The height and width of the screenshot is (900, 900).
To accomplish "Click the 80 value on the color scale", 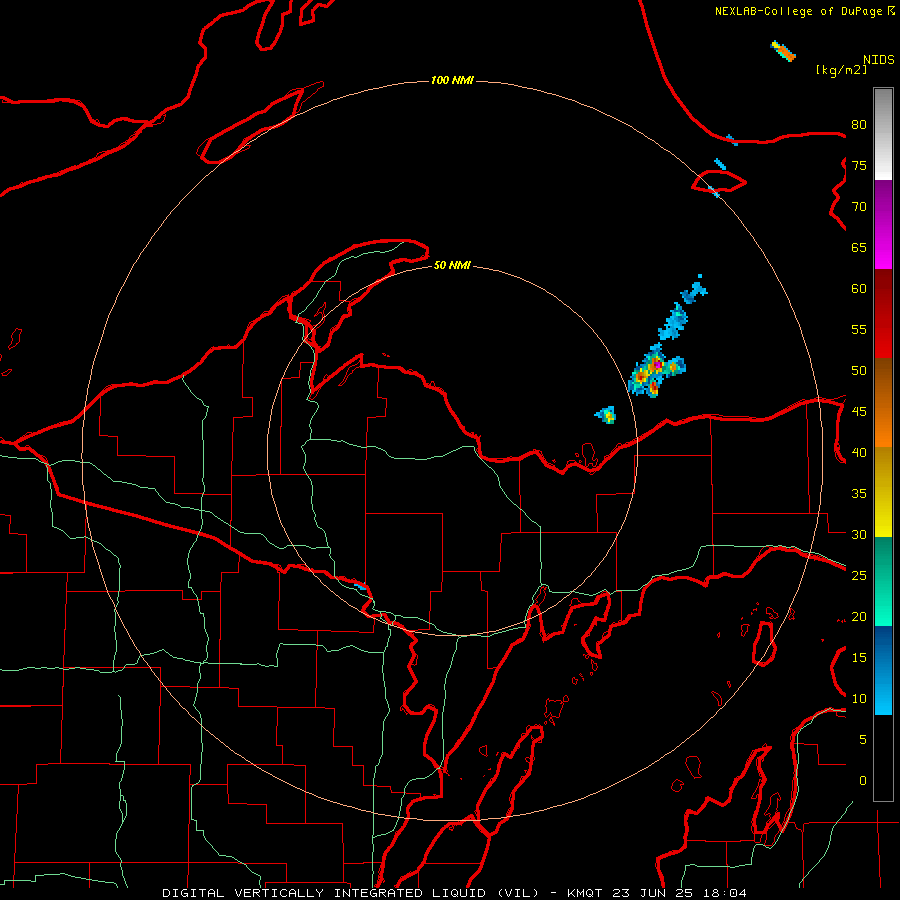I will 859,125.
